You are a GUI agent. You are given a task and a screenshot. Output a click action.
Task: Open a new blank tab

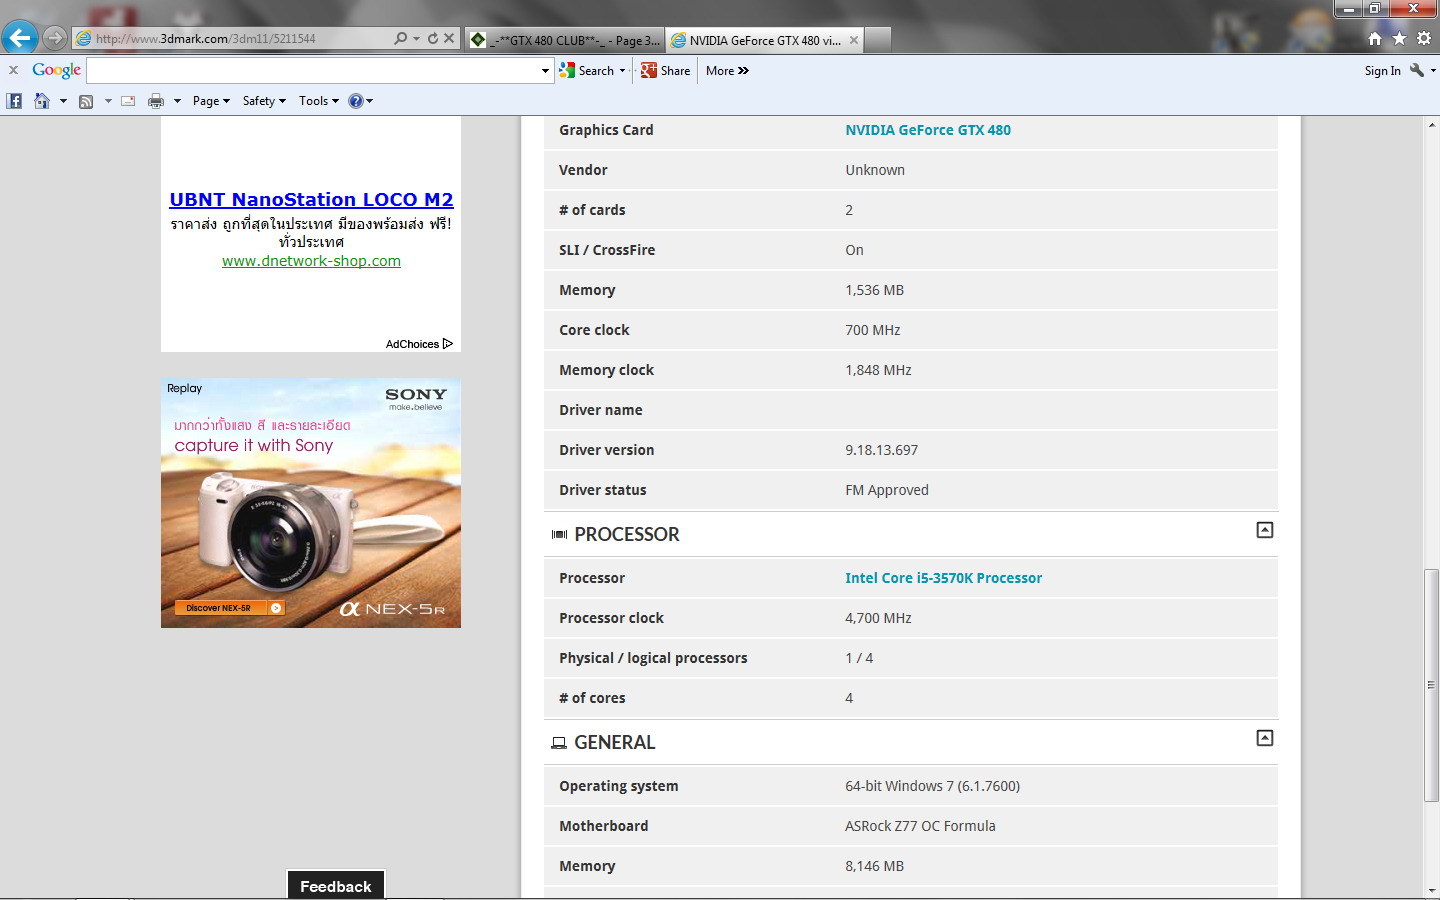pos(877,40)
